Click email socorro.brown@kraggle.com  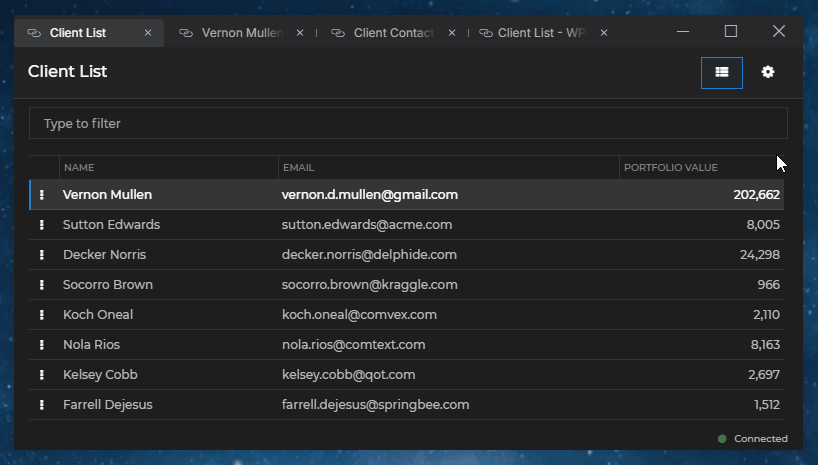370,285
